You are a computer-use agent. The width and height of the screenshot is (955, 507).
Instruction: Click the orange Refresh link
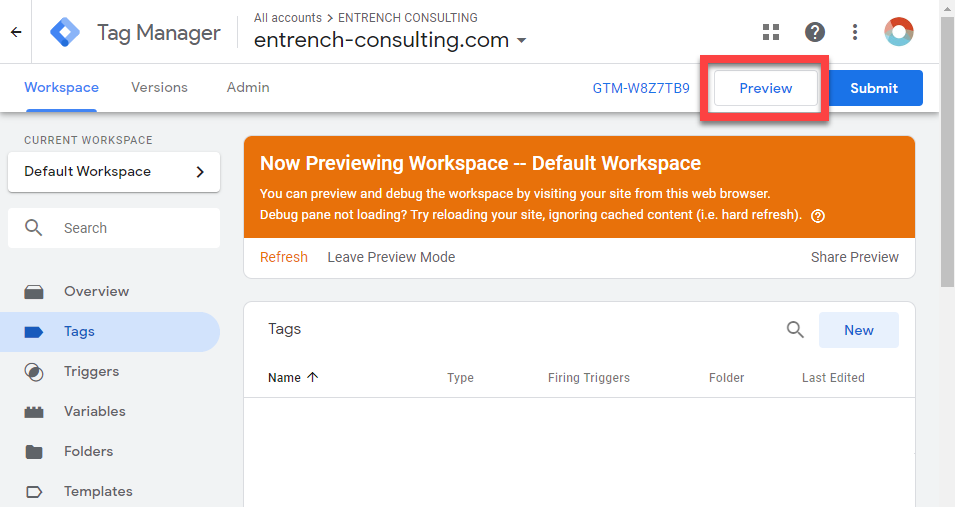tap(284, 257)
